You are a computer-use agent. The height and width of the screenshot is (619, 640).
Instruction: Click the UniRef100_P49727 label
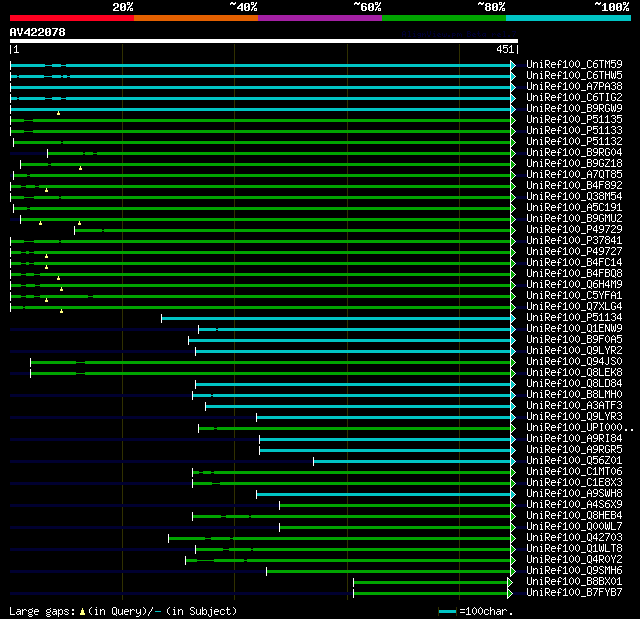coord(574,252)
